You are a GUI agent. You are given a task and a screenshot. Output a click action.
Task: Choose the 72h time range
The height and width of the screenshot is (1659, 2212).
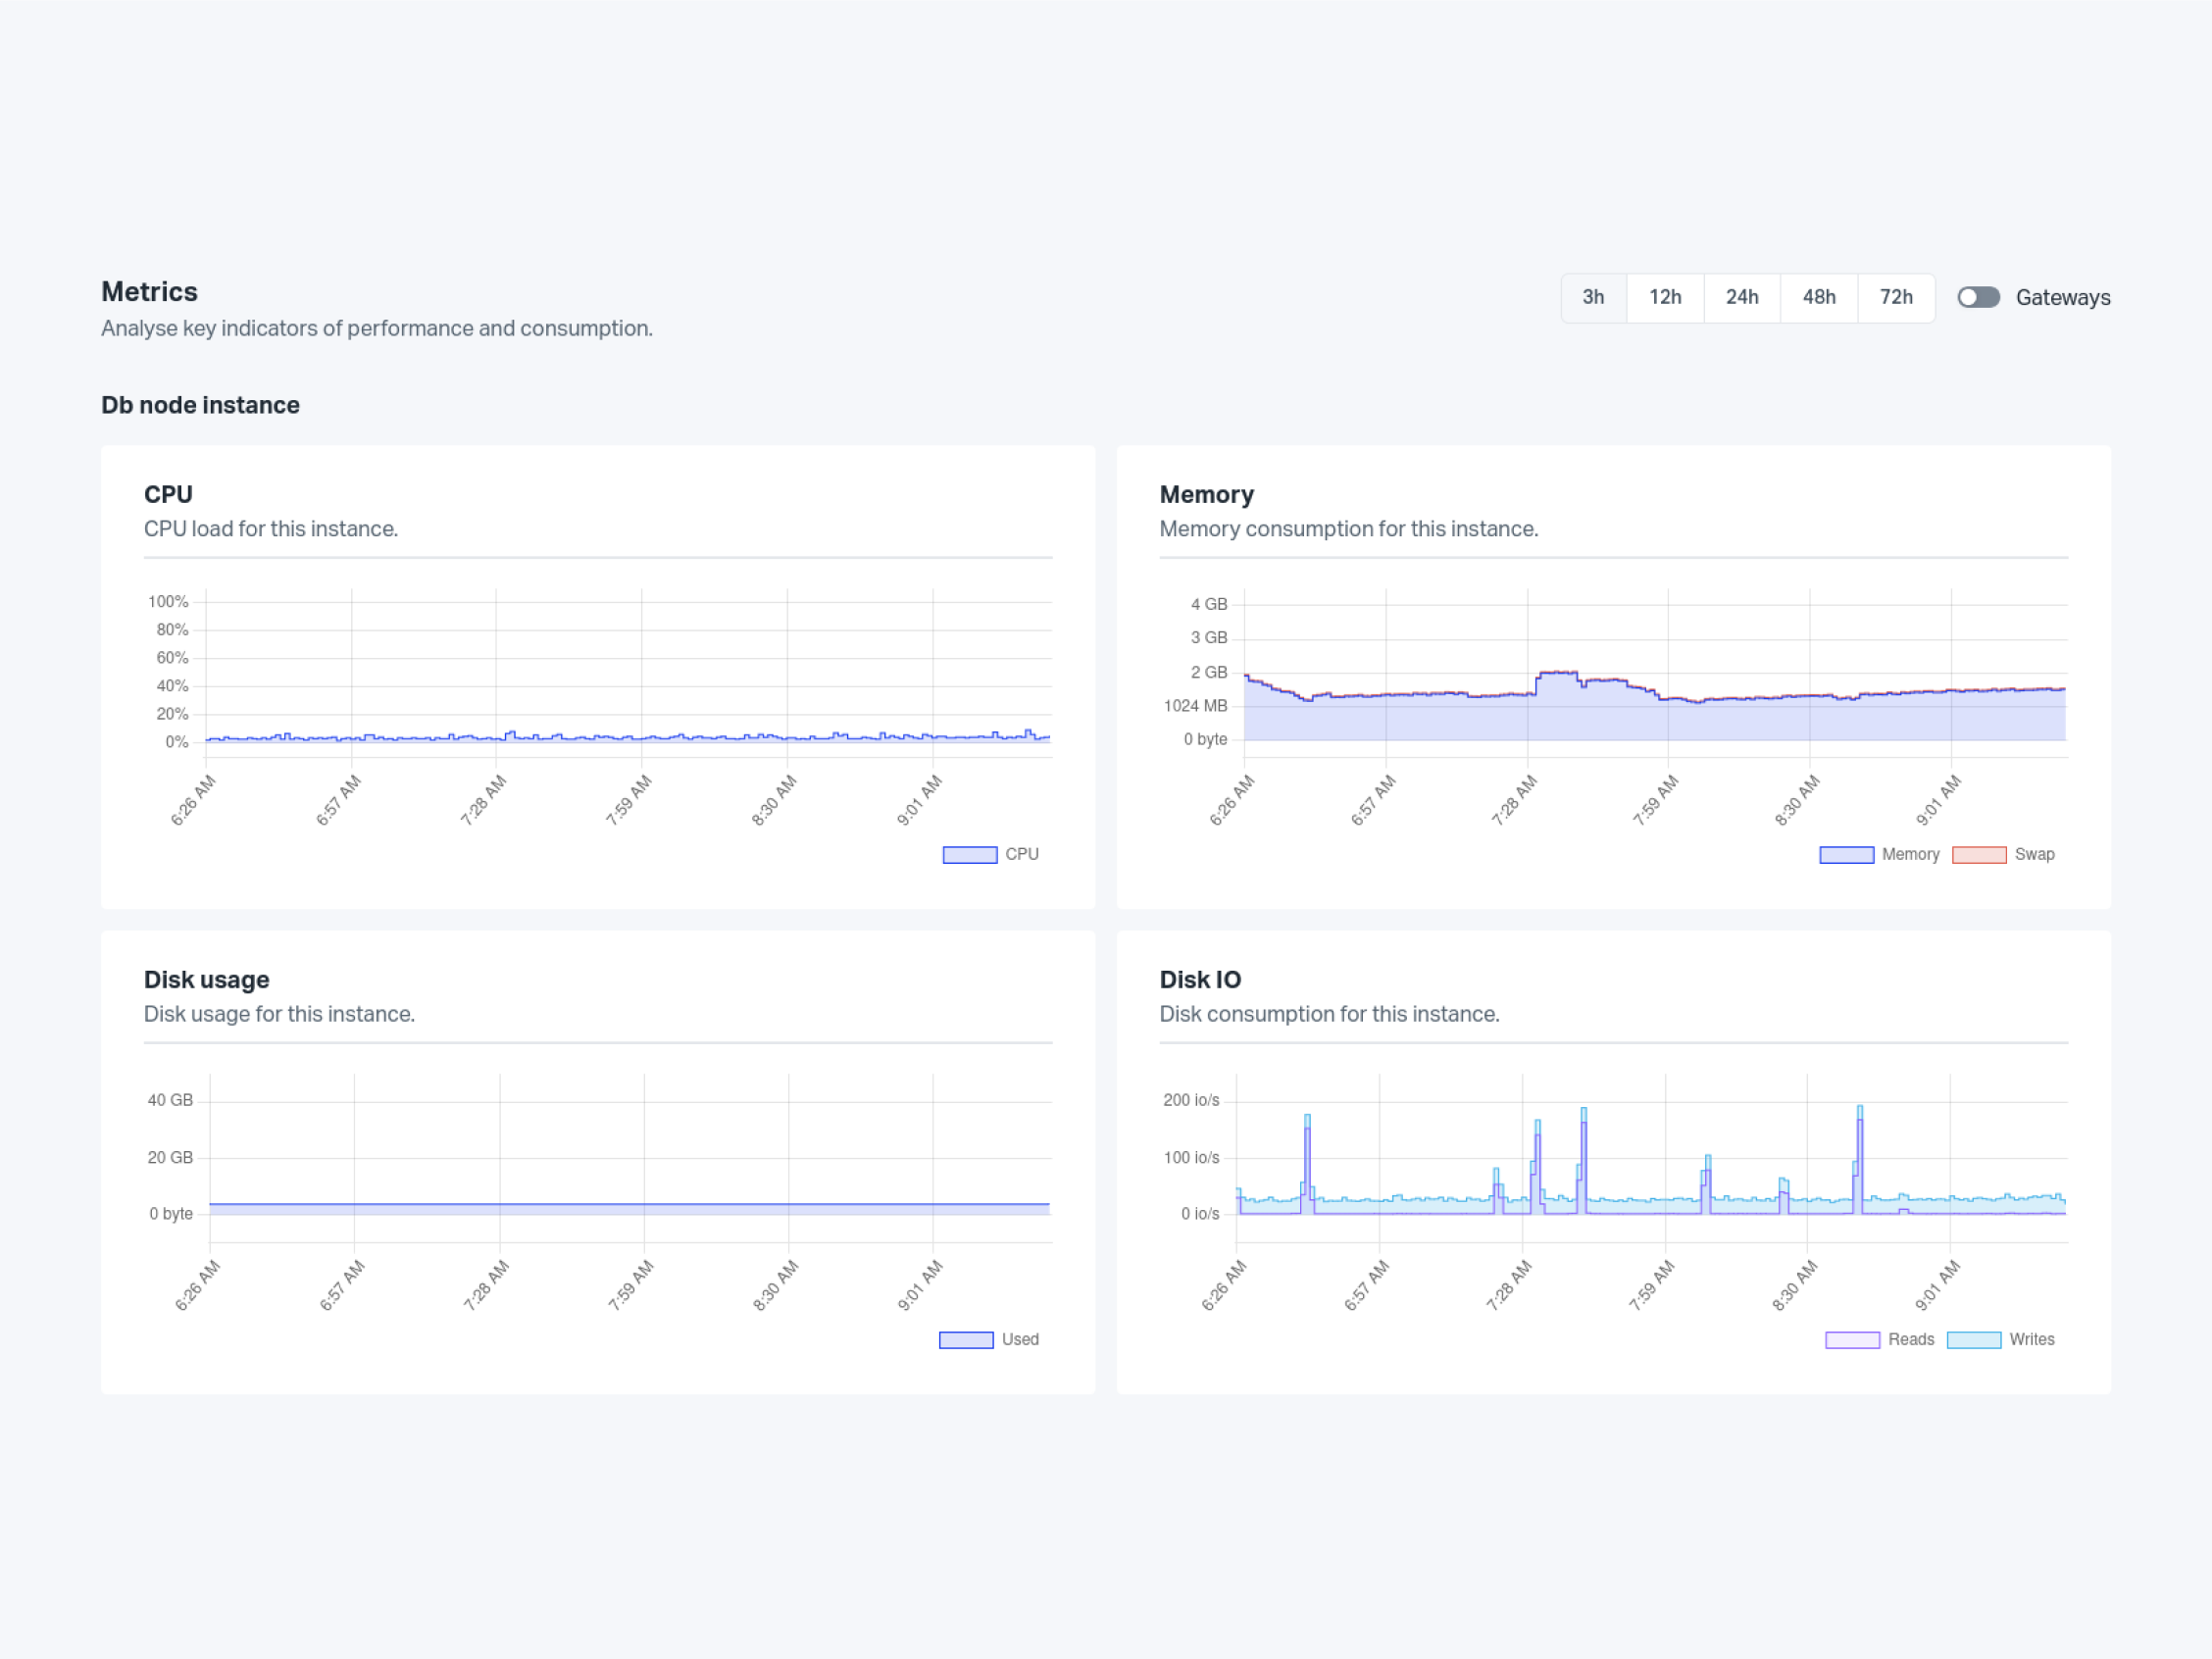click(x=1896, y=297)
